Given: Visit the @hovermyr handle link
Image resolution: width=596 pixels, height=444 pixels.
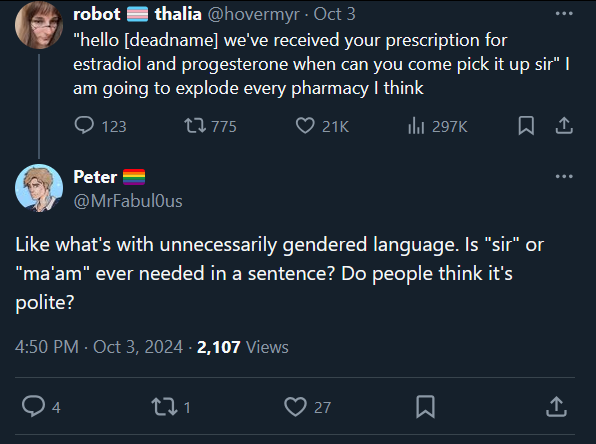Looking at the screenshot, I should (x=254, y=14).
